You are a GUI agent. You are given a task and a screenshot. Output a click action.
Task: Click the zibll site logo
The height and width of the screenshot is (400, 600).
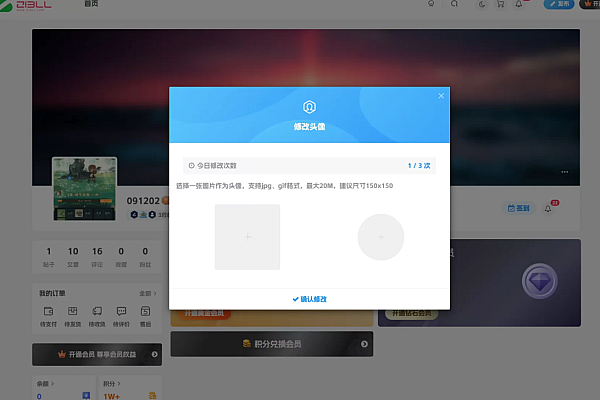[26, 5]
